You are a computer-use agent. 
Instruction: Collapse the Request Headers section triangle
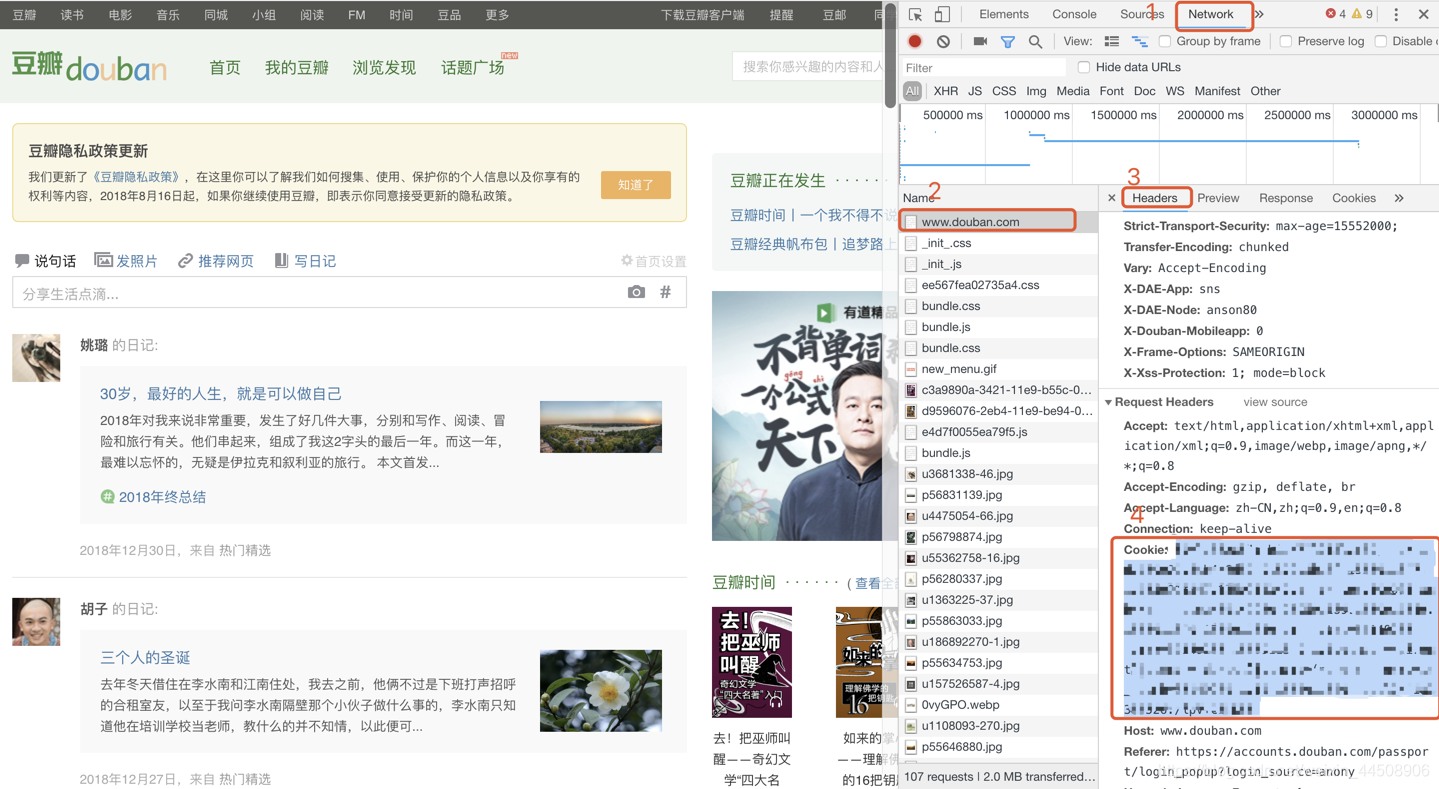[1108, 403]
